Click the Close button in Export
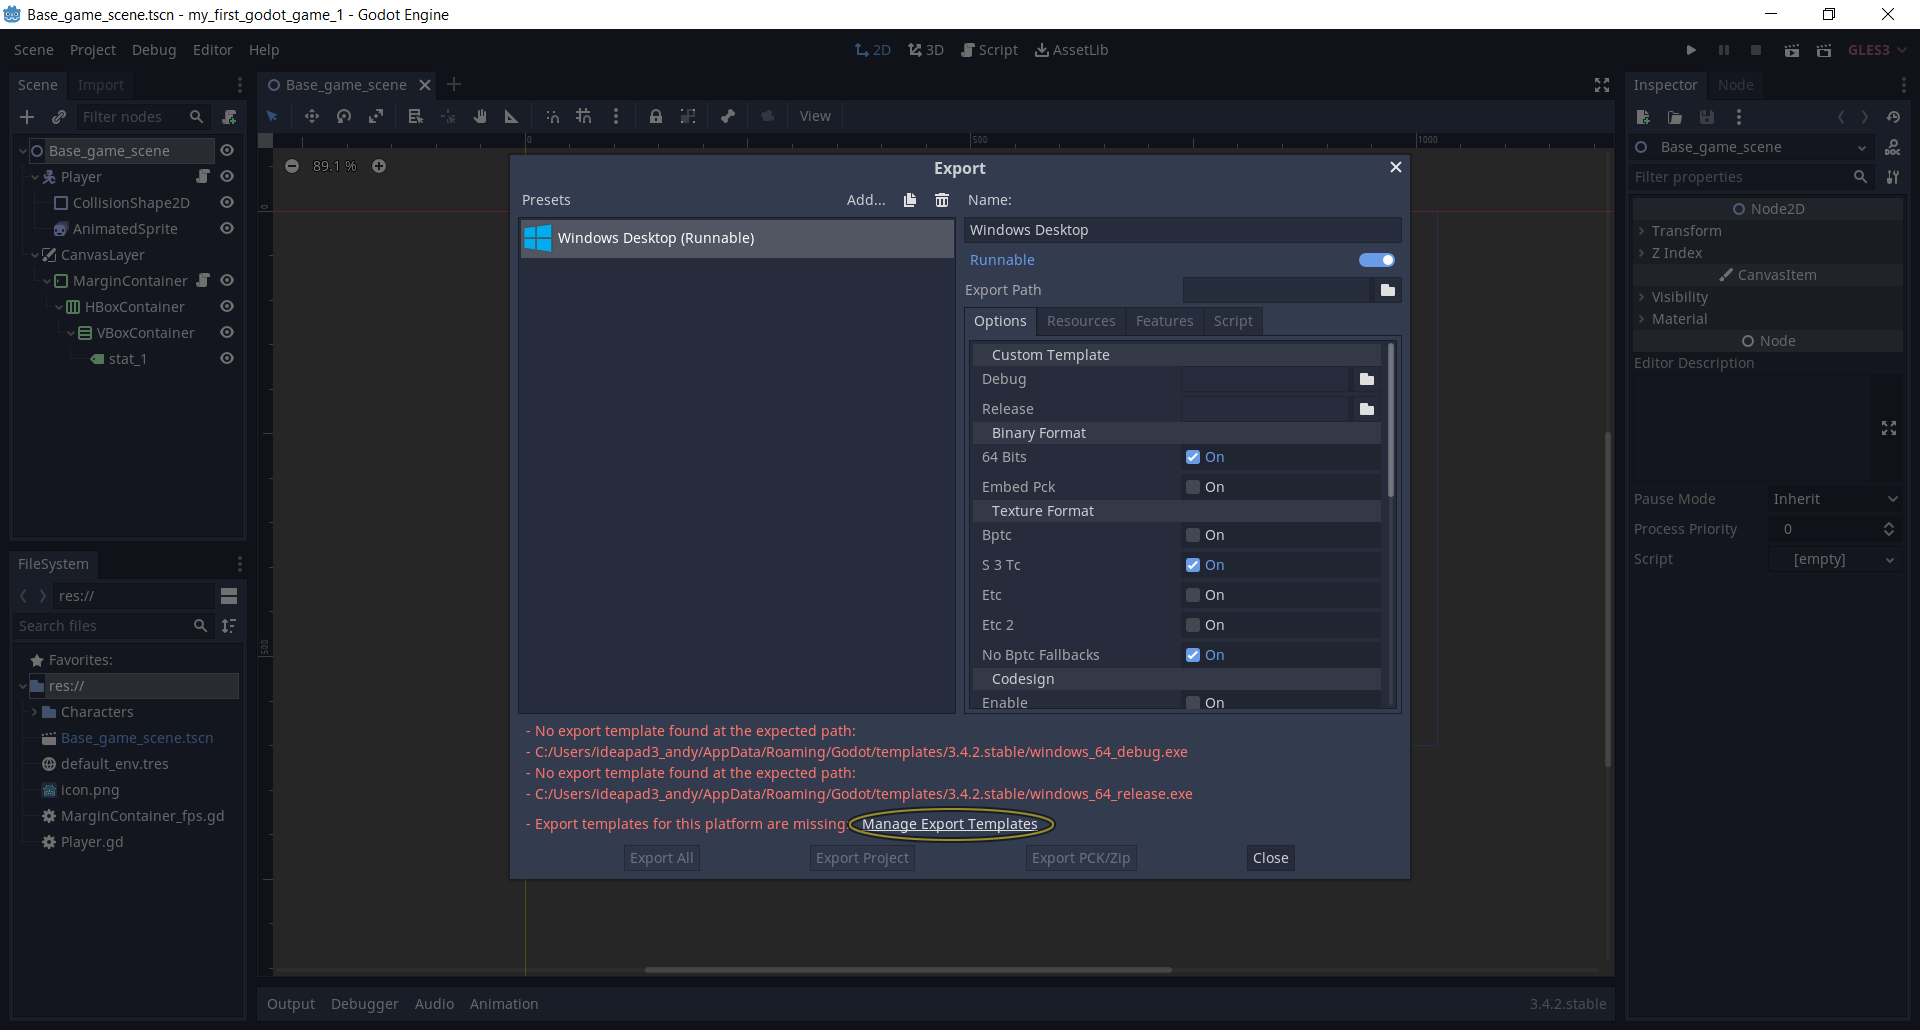This screenshot has height=1030, width=1920. click(1271, 858)
